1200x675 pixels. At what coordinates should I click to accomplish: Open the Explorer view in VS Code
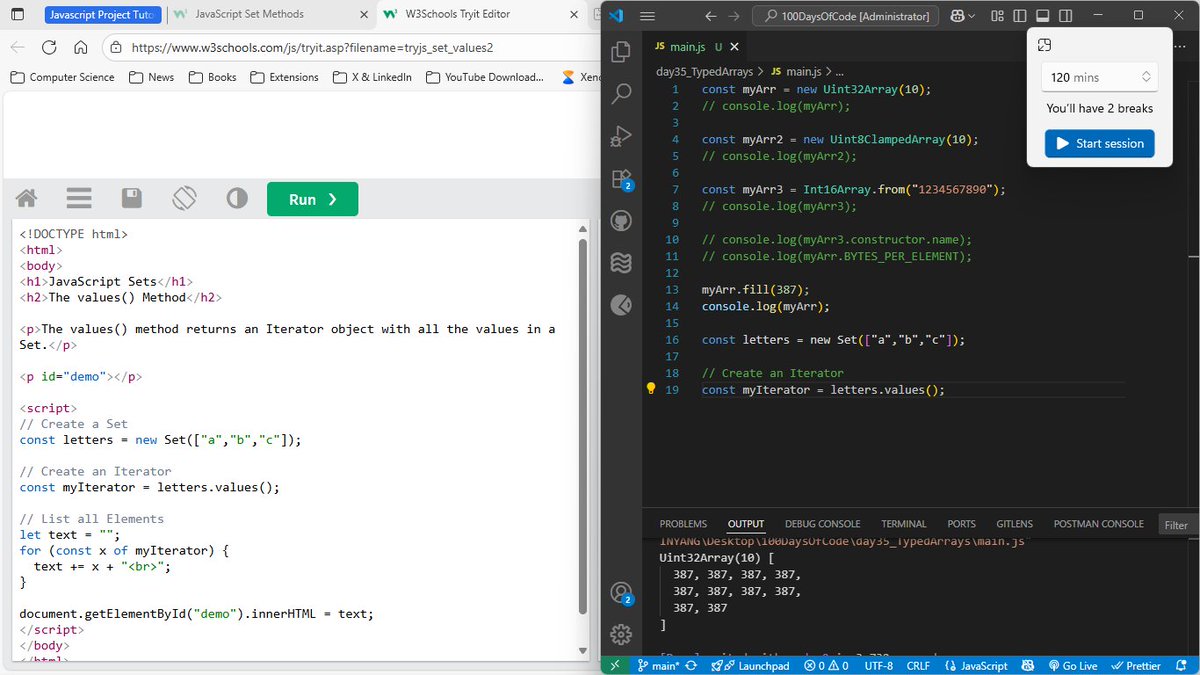click(621, 51)
